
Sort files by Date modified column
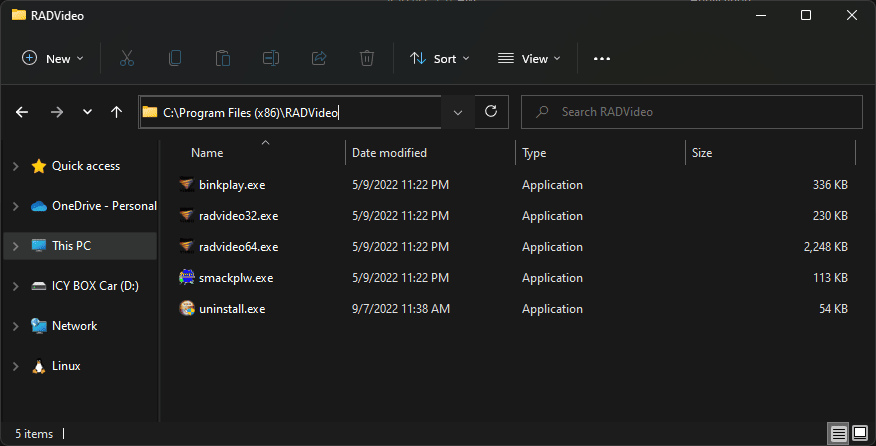[x=389, y=153]
